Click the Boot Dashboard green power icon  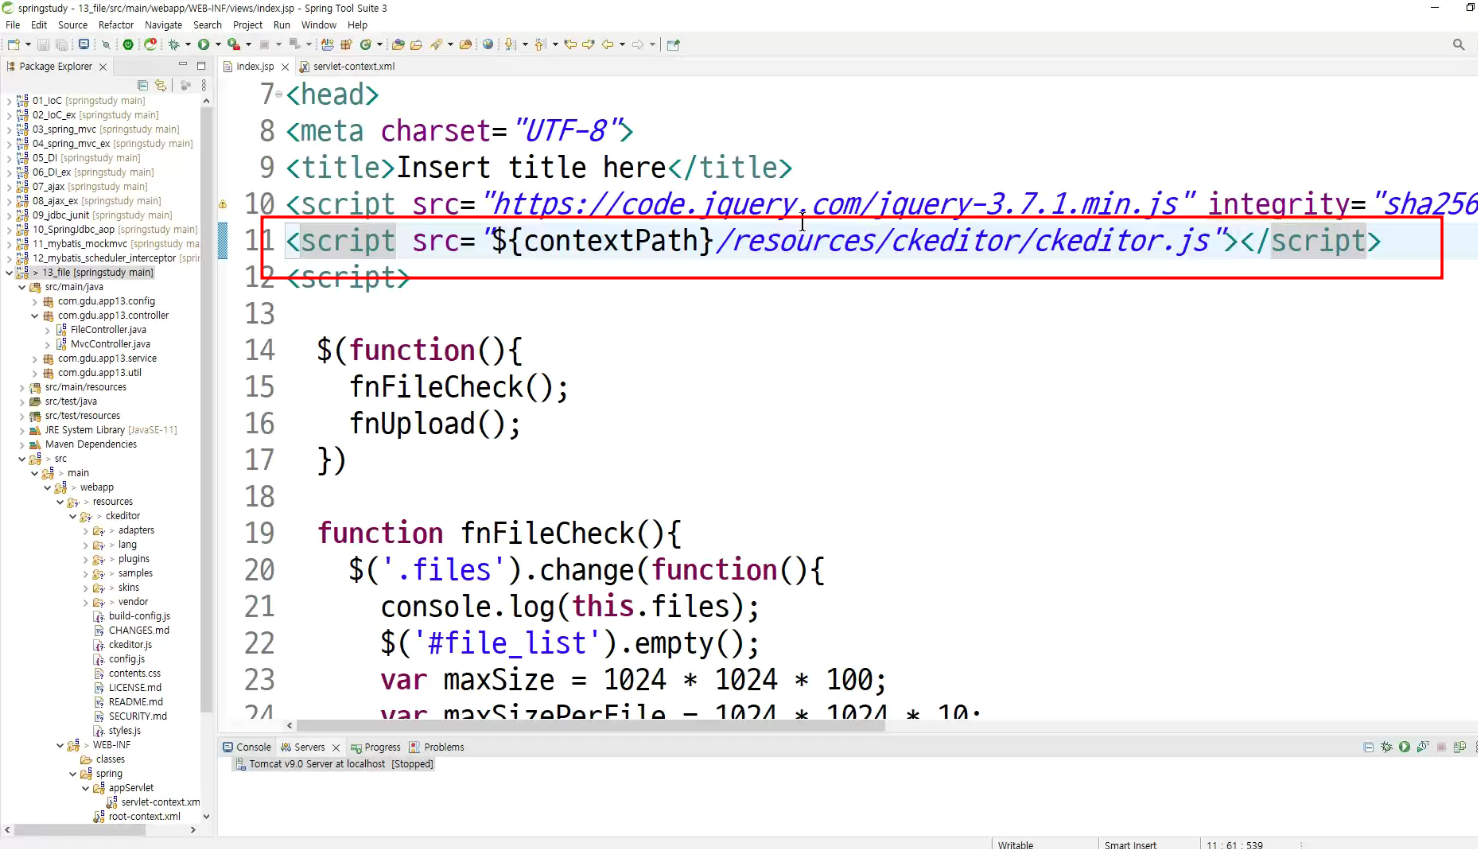tap(128, 44)
